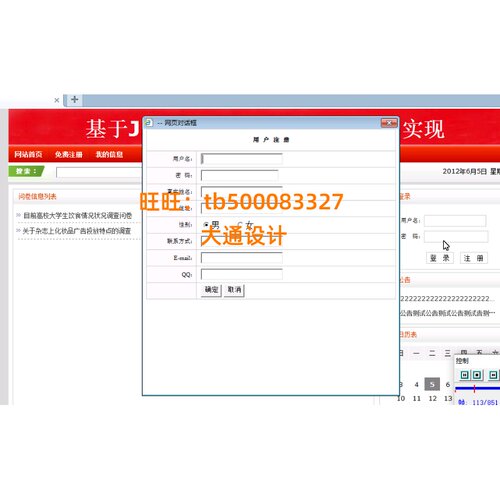Focus the QQ field in registration dialog
Viewport: 500px width, 500px height.
242,274
